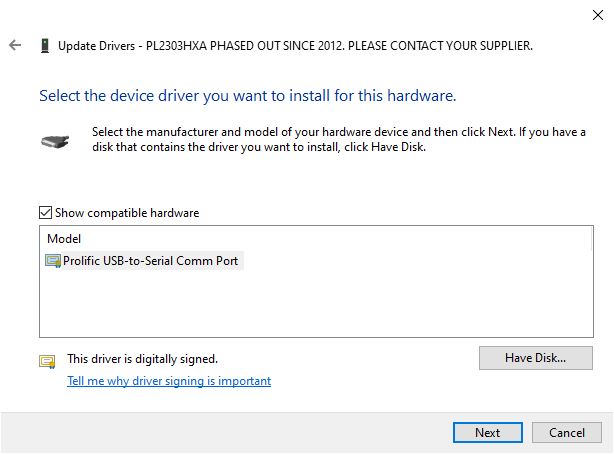Click the signed driver certificate icon
Image resolution: width=614 pixels, height=454 pixels.
click(47, 361)
